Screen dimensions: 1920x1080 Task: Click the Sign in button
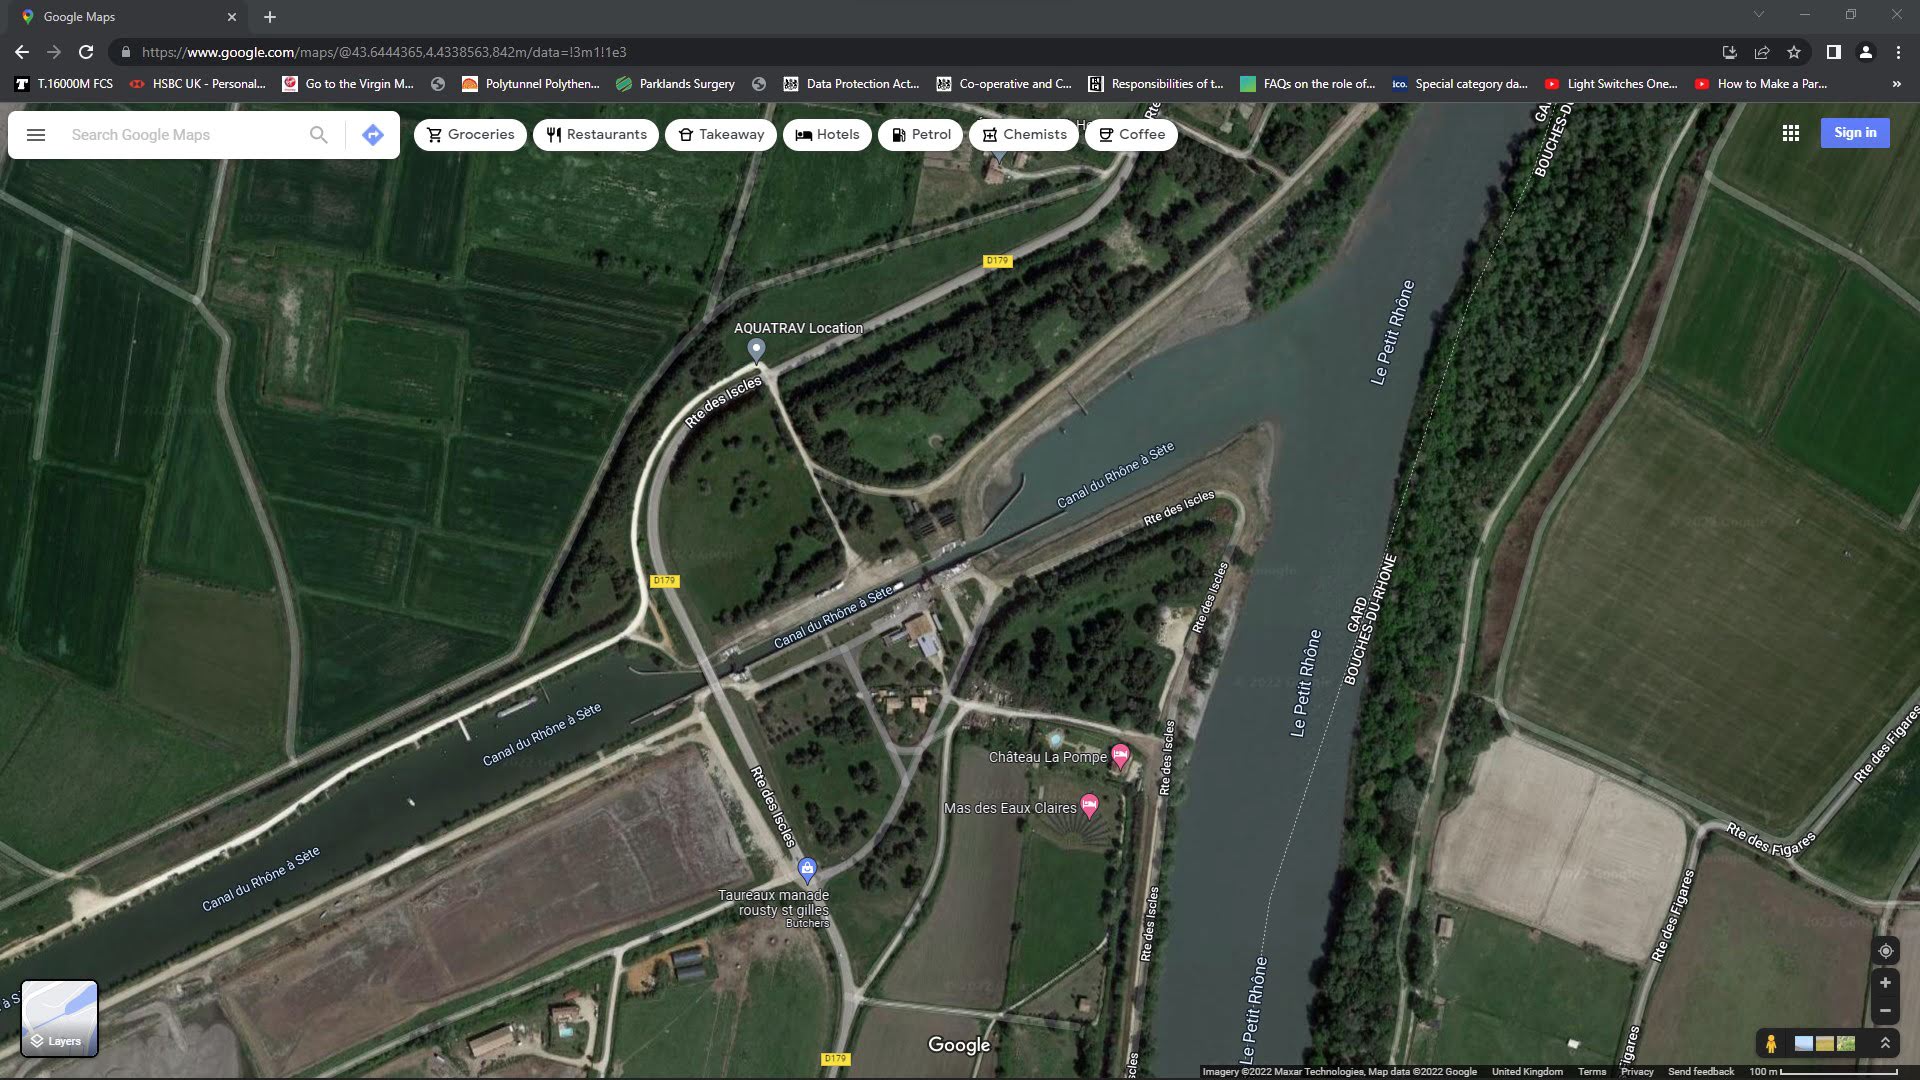click(x=1854, y=133)
